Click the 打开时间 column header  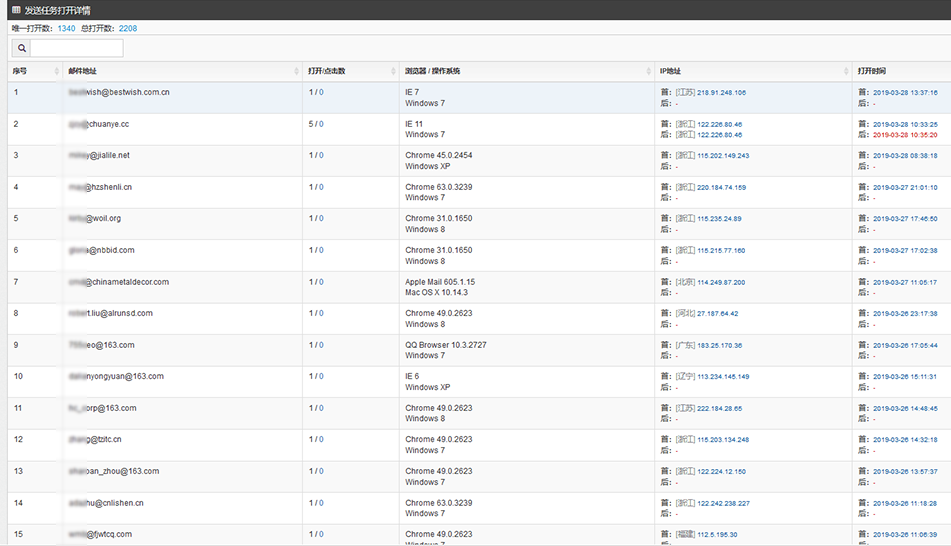(873, 71)
